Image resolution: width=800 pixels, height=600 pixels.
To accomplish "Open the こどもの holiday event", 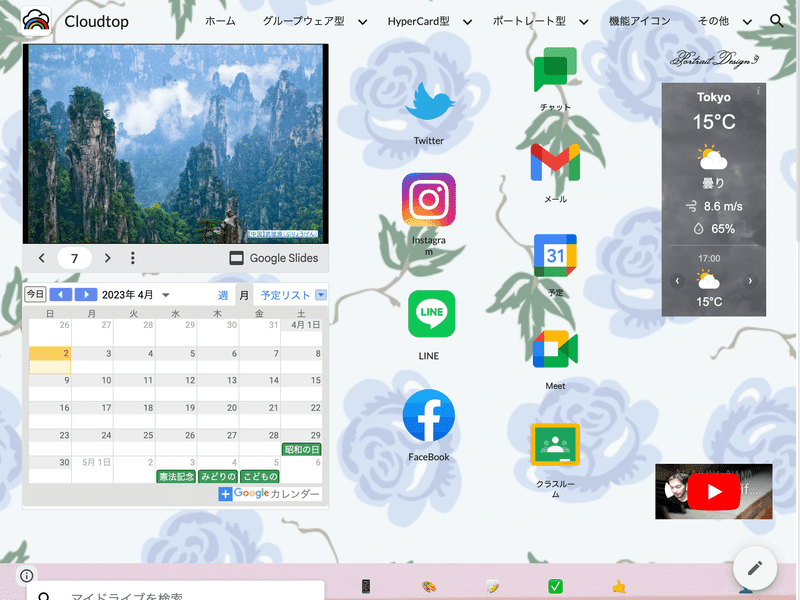I will pos(260,477).
